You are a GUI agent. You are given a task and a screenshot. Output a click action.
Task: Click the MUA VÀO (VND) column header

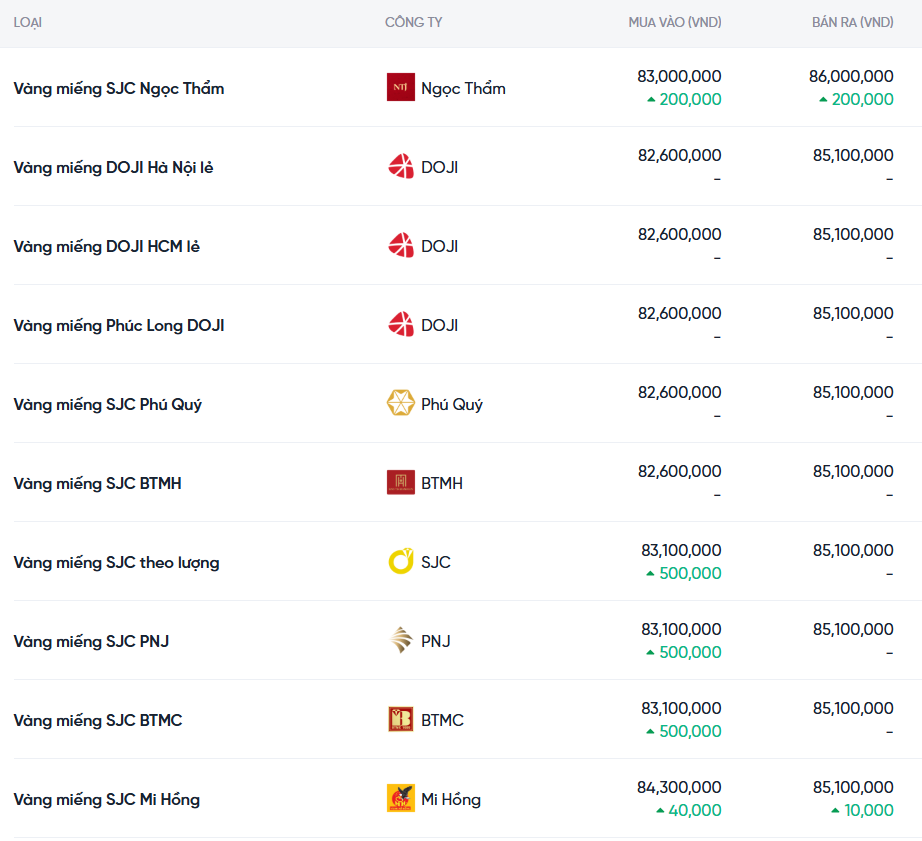click(675, 22)
